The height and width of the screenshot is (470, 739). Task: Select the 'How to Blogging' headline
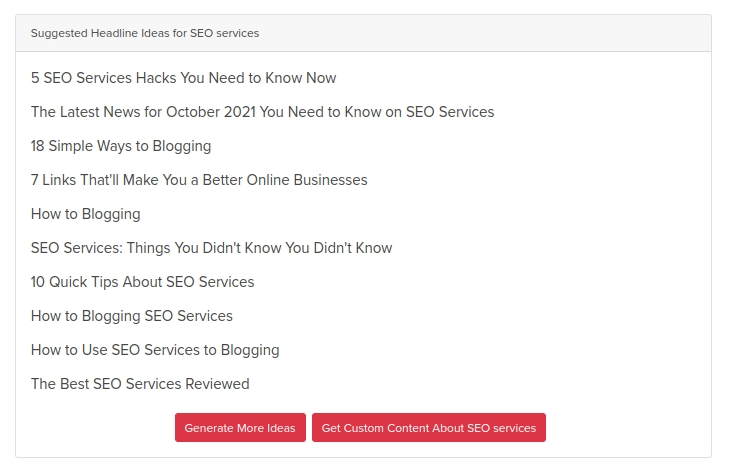pos(85,214)
